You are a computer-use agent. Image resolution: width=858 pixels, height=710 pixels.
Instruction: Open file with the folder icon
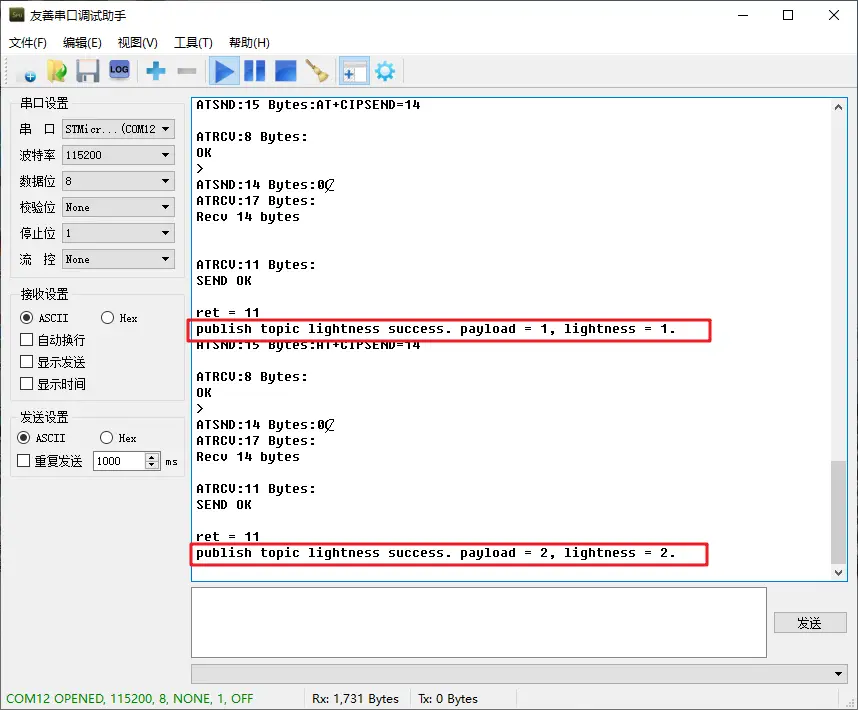57,71
